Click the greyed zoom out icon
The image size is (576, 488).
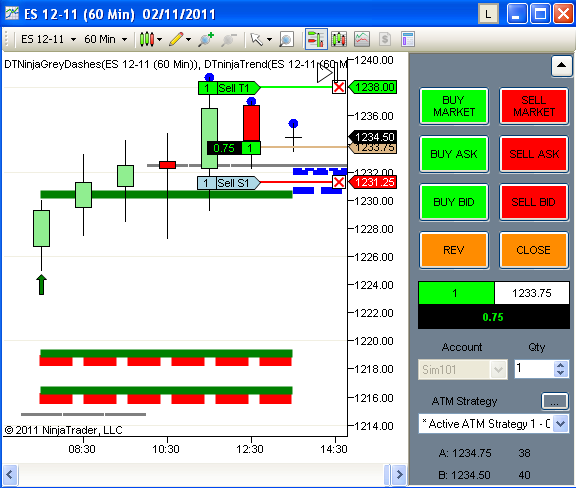point(228,39)
